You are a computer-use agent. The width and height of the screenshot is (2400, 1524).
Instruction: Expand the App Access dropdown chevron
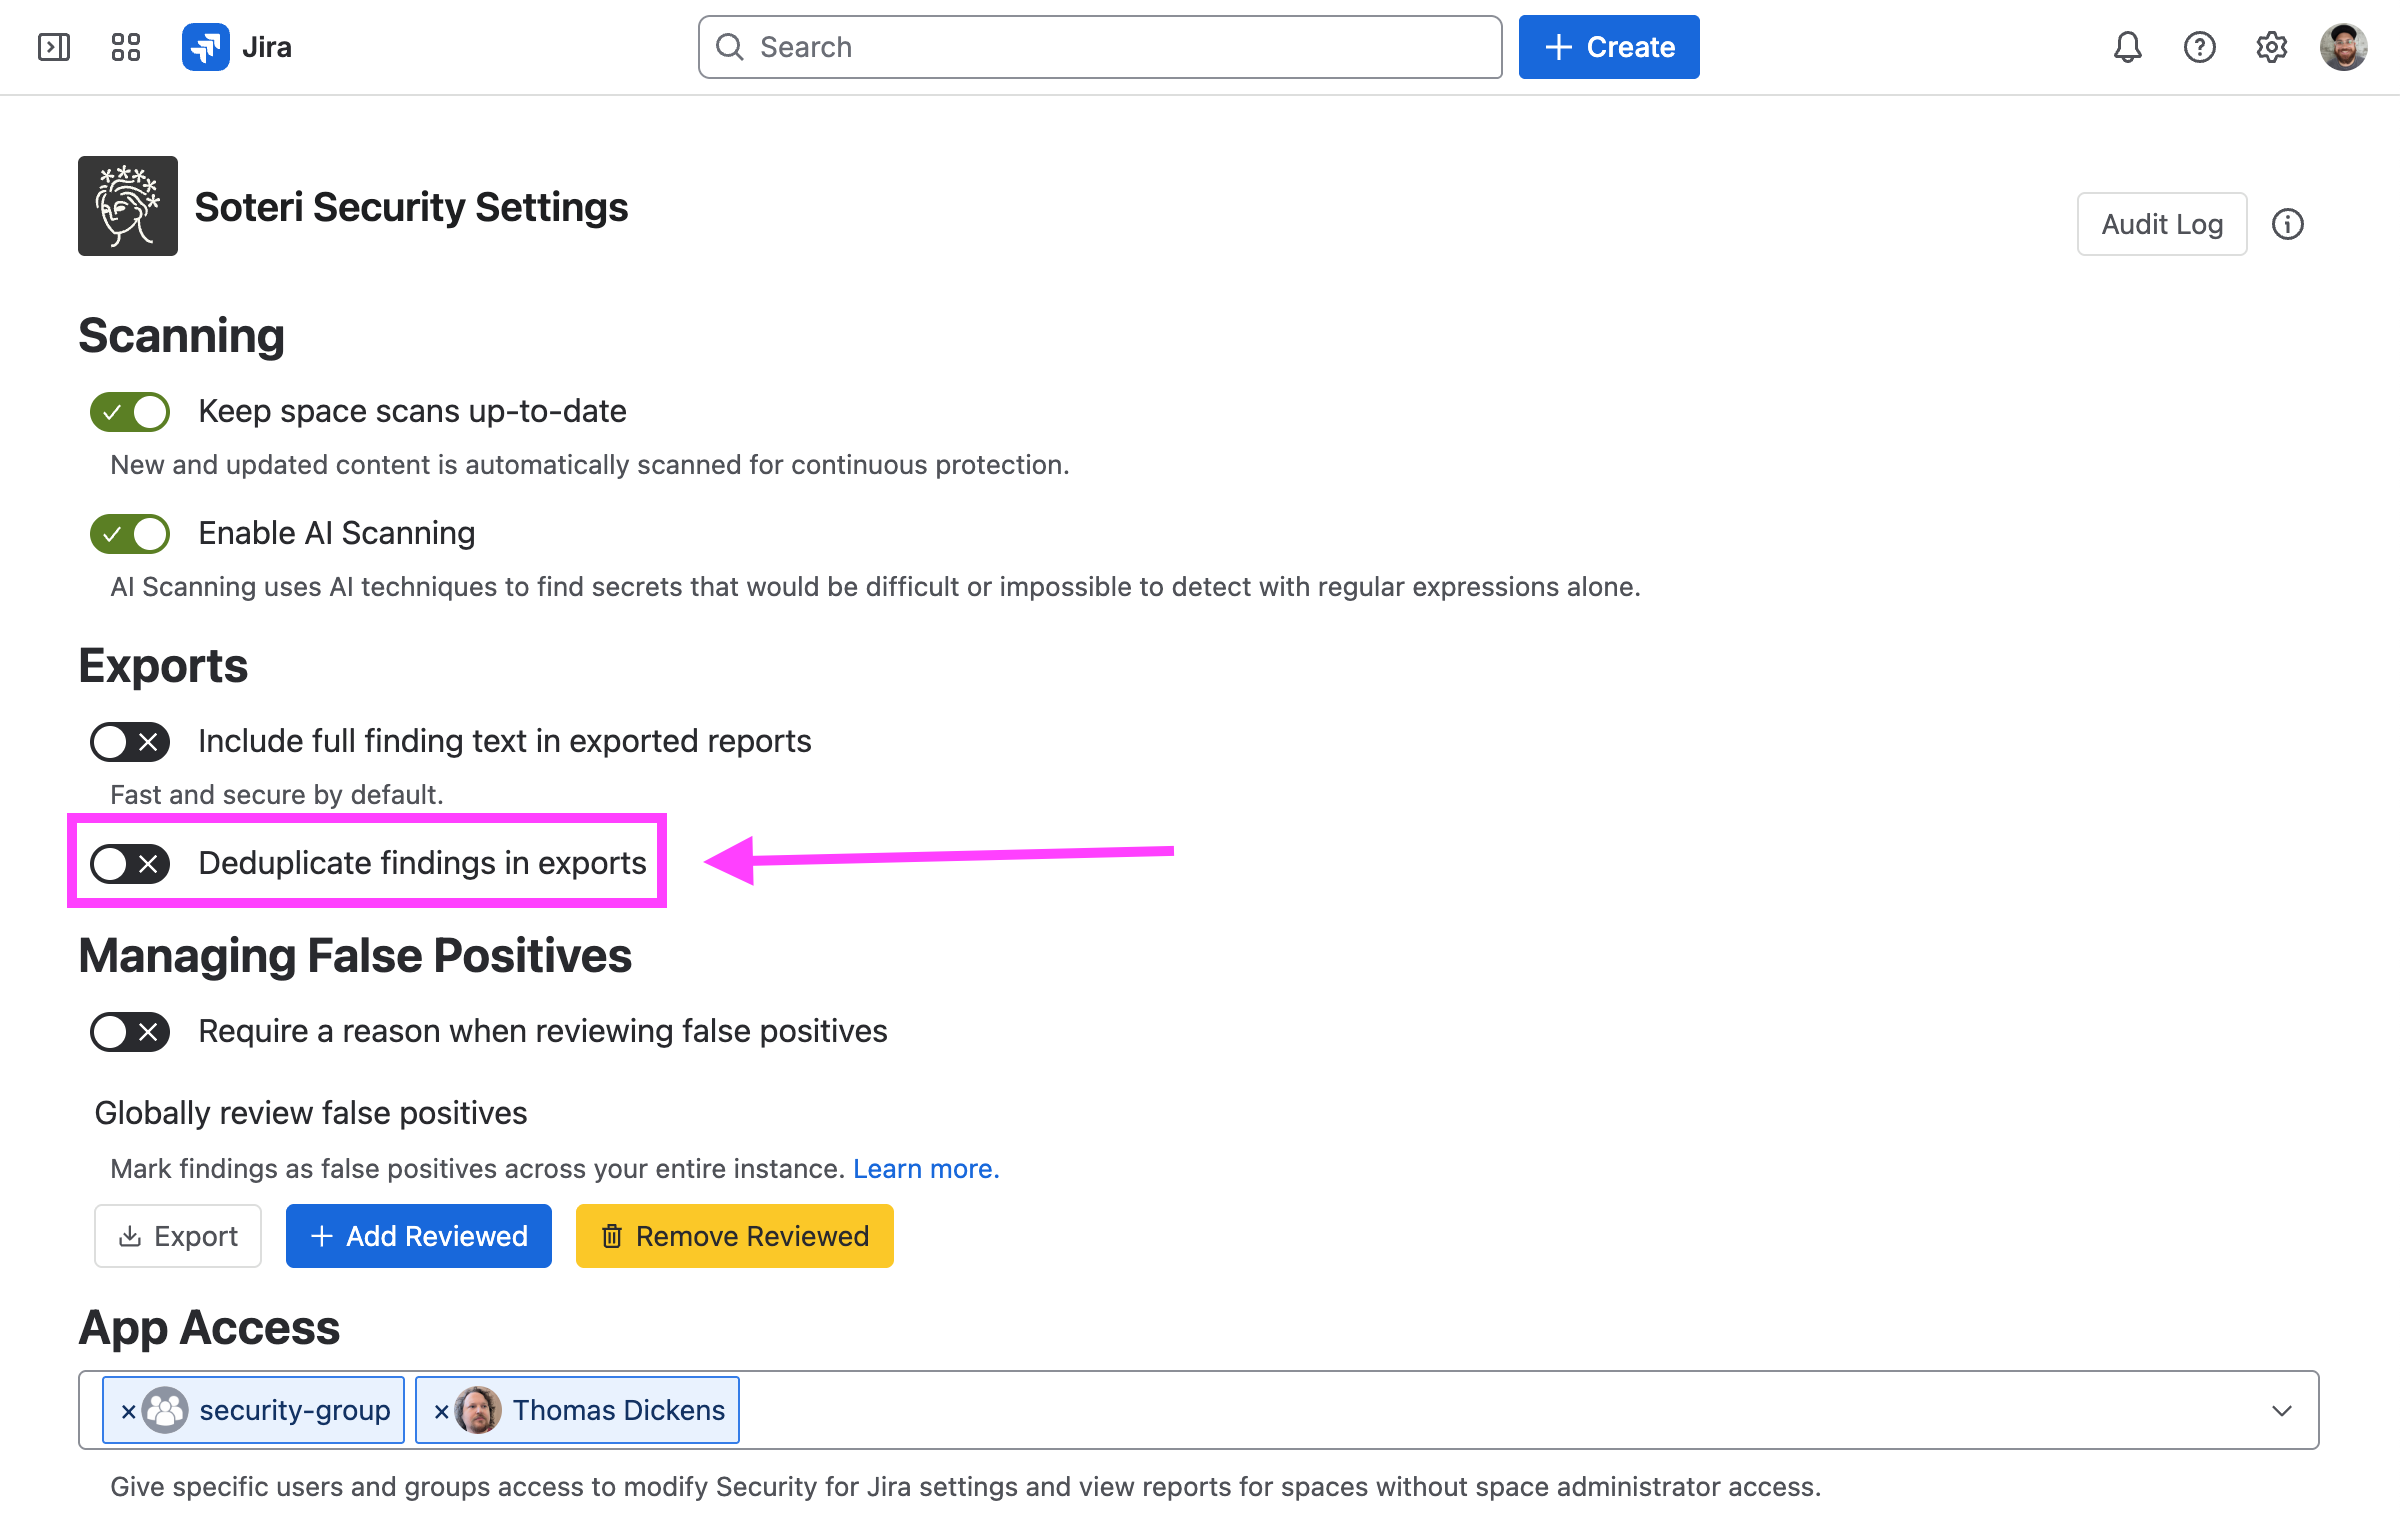click(2282, 1410)
